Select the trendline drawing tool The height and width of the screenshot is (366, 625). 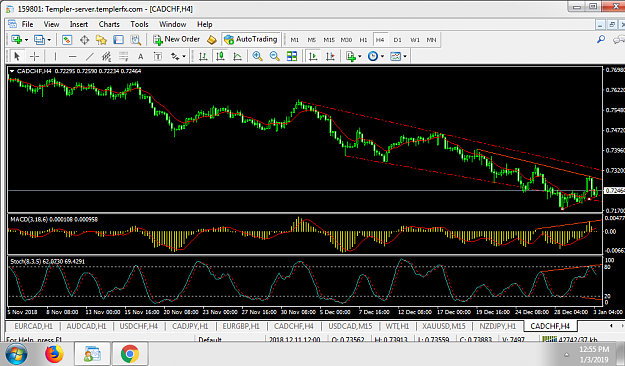90,56
